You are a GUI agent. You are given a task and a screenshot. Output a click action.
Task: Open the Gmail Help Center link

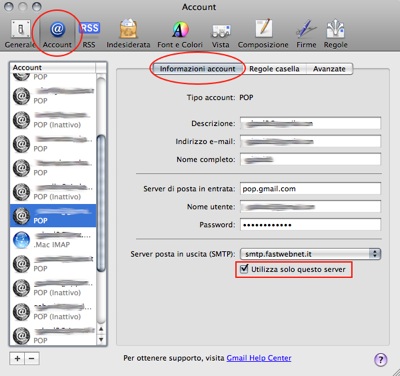pos(259,358)
